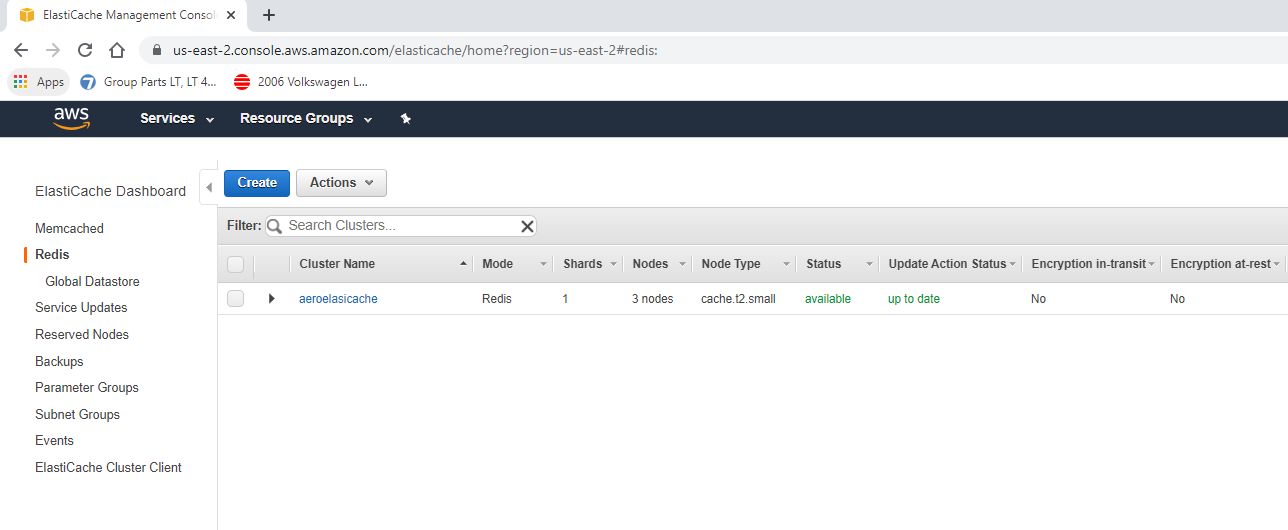This screenshot has width=1288, height=530.
Task: Open ElastiCache Dashboard in sidebar
Action: [x=110, y=191]
